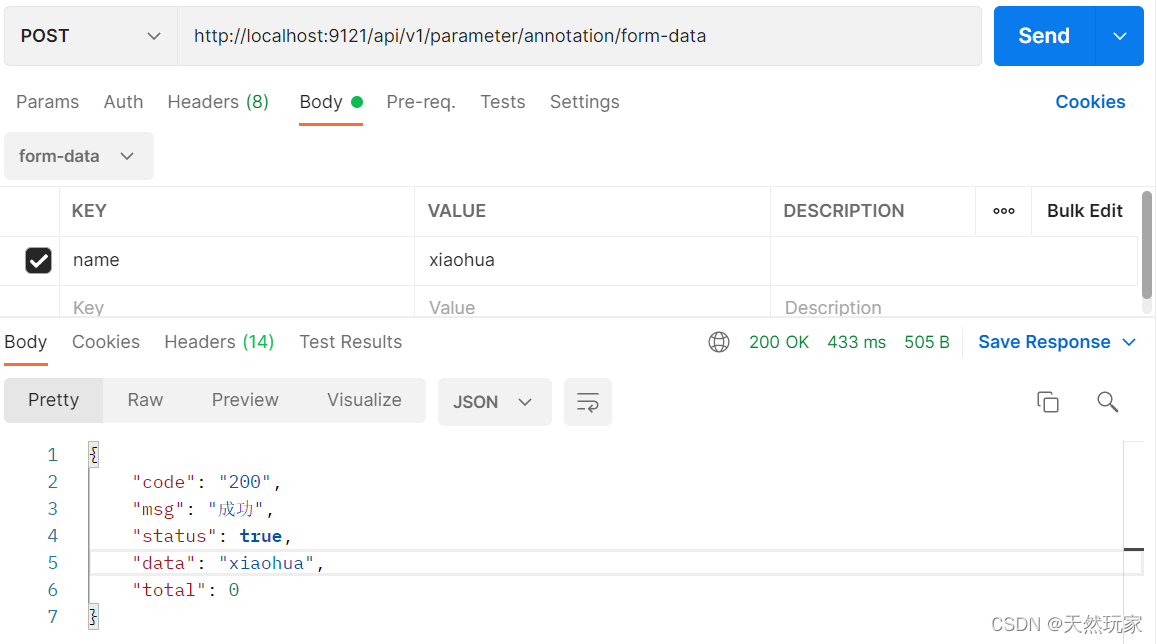The image size is (1157, 644).
Task: Click the "code": "200" line
Action: [207, 482]
